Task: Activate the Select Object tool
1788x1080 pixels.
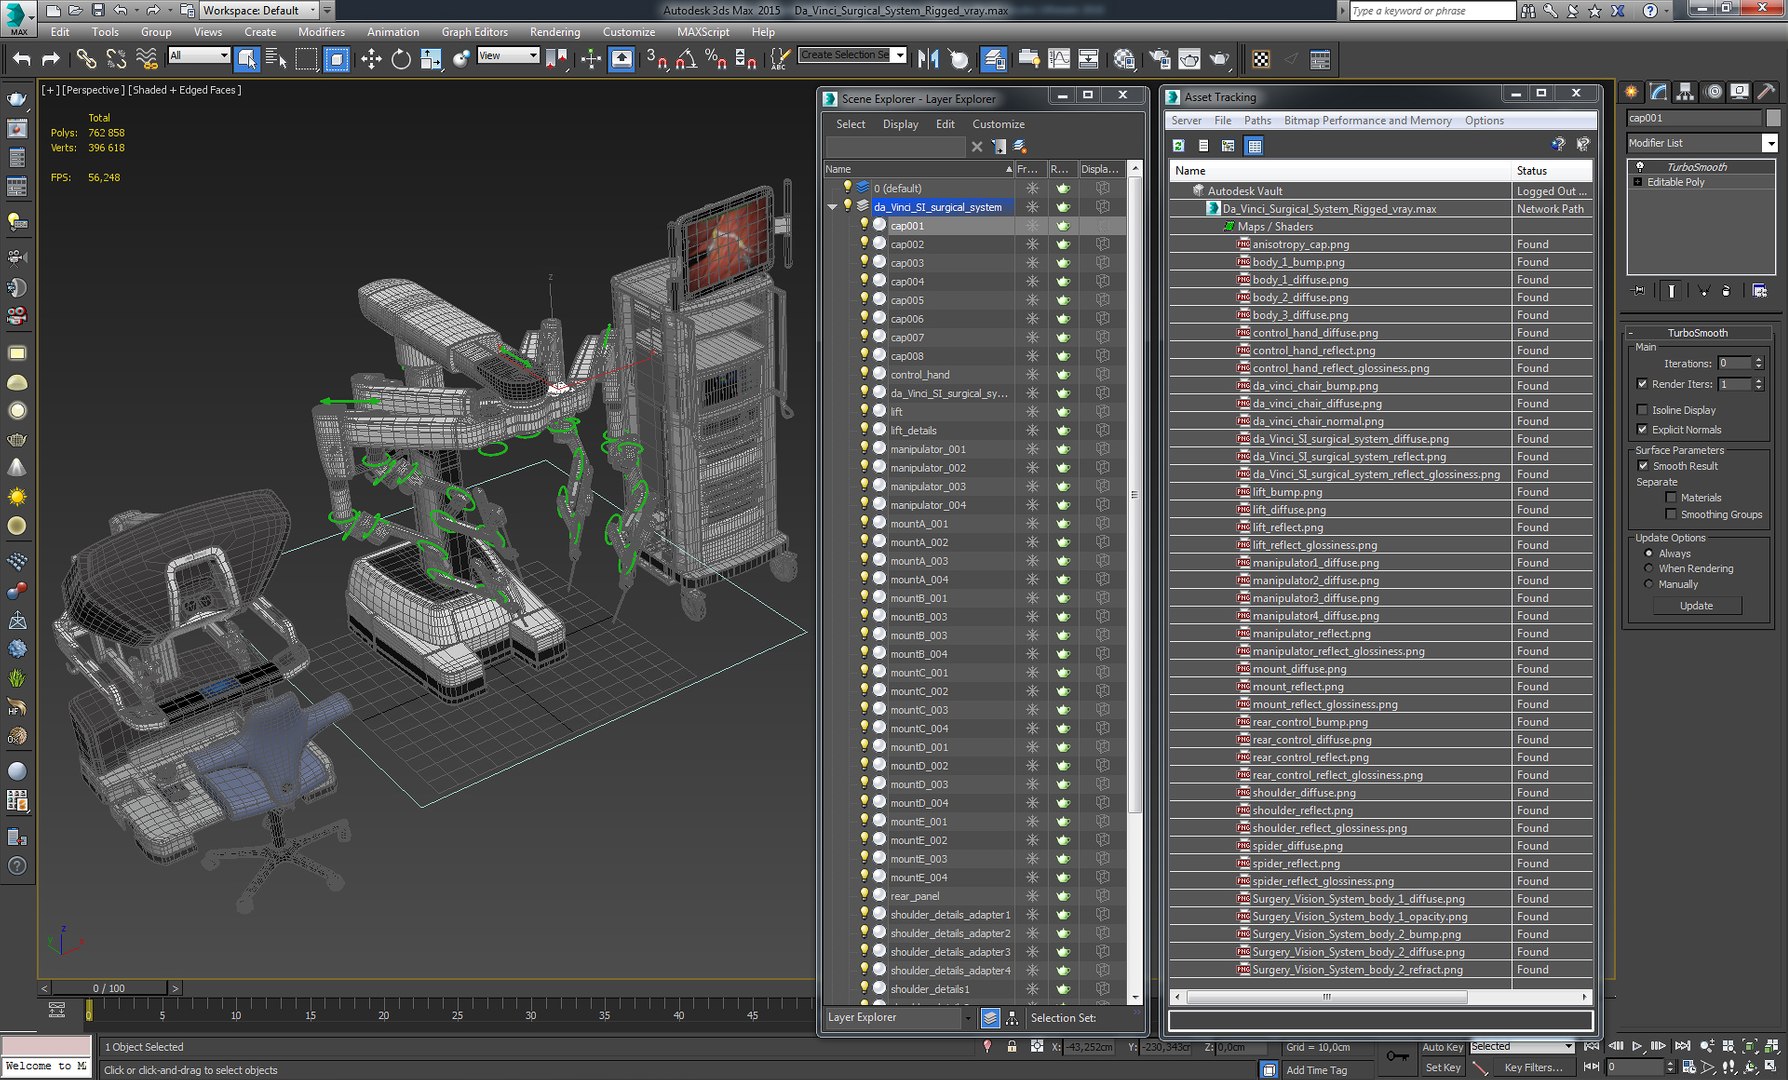Action: tap(246, 59)
